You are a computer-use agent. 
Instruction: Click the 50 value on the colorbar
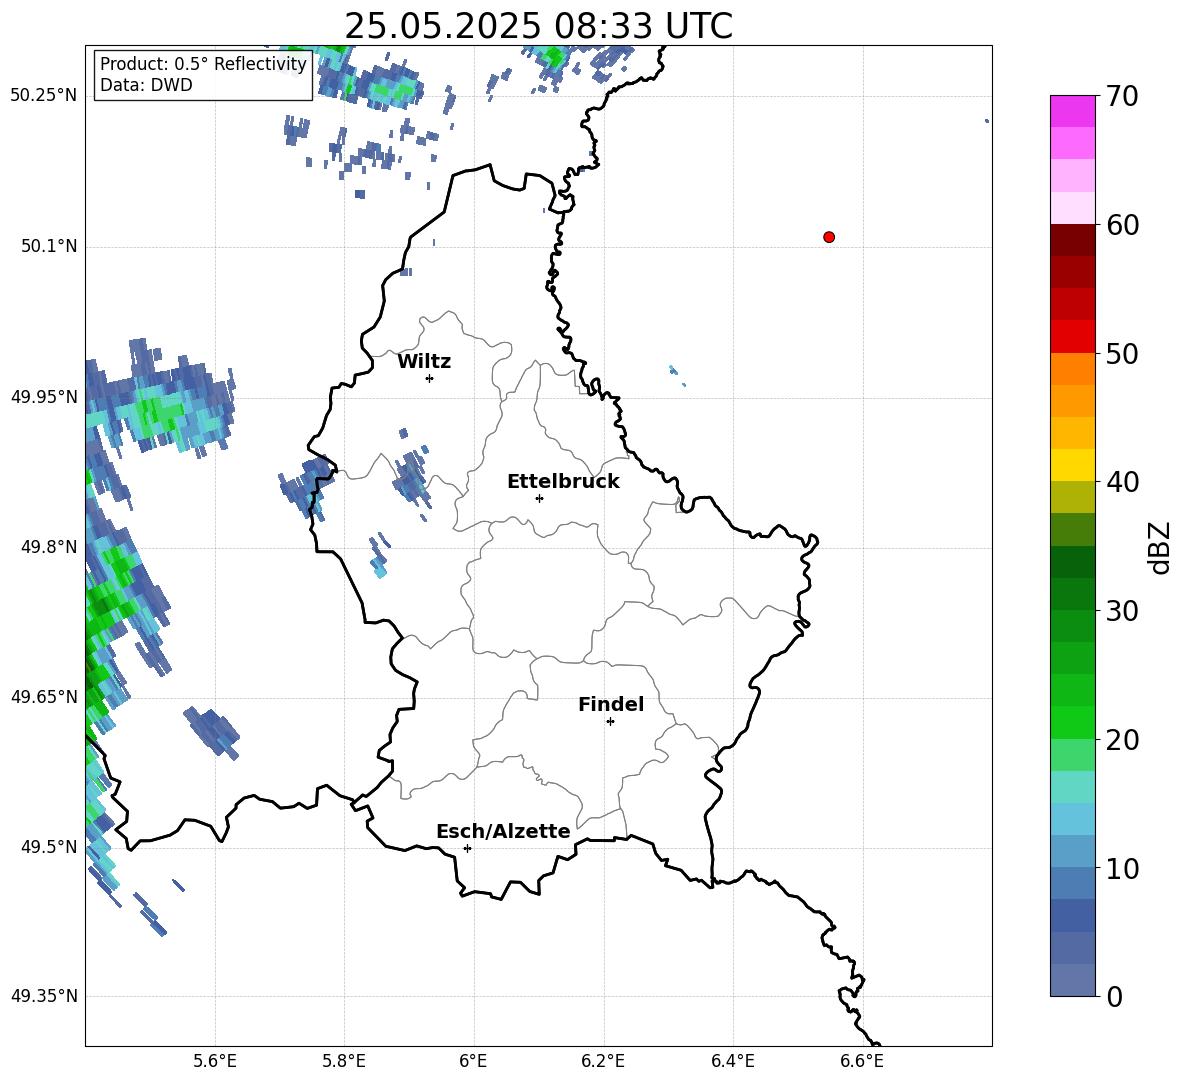tap(1122, 354)
